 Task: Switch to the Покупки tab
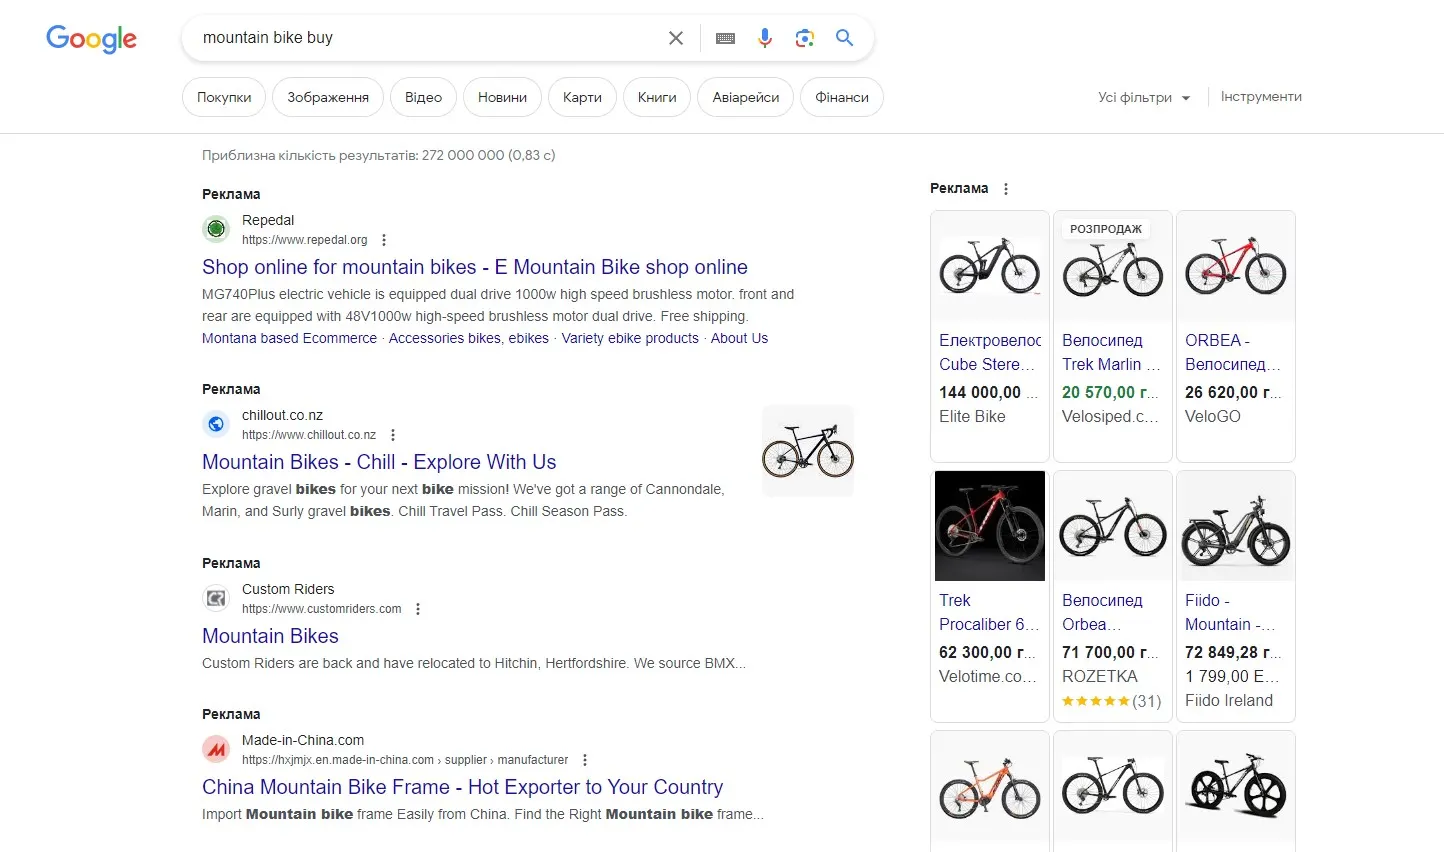click(x=224, y=97)
